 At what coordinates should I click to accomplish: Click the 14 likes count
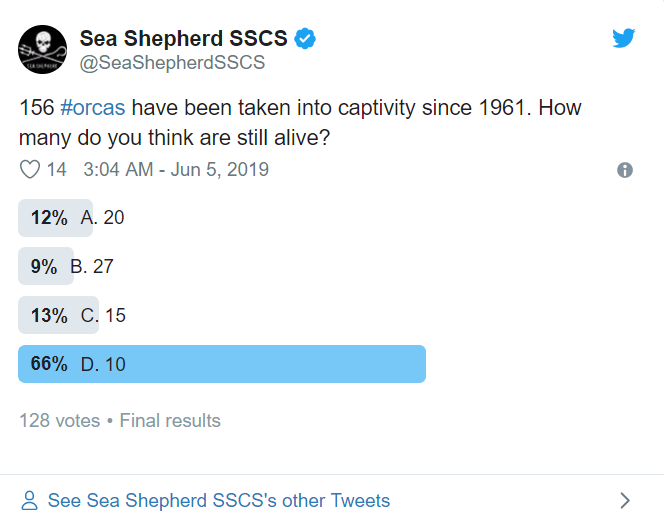[56, 170]
